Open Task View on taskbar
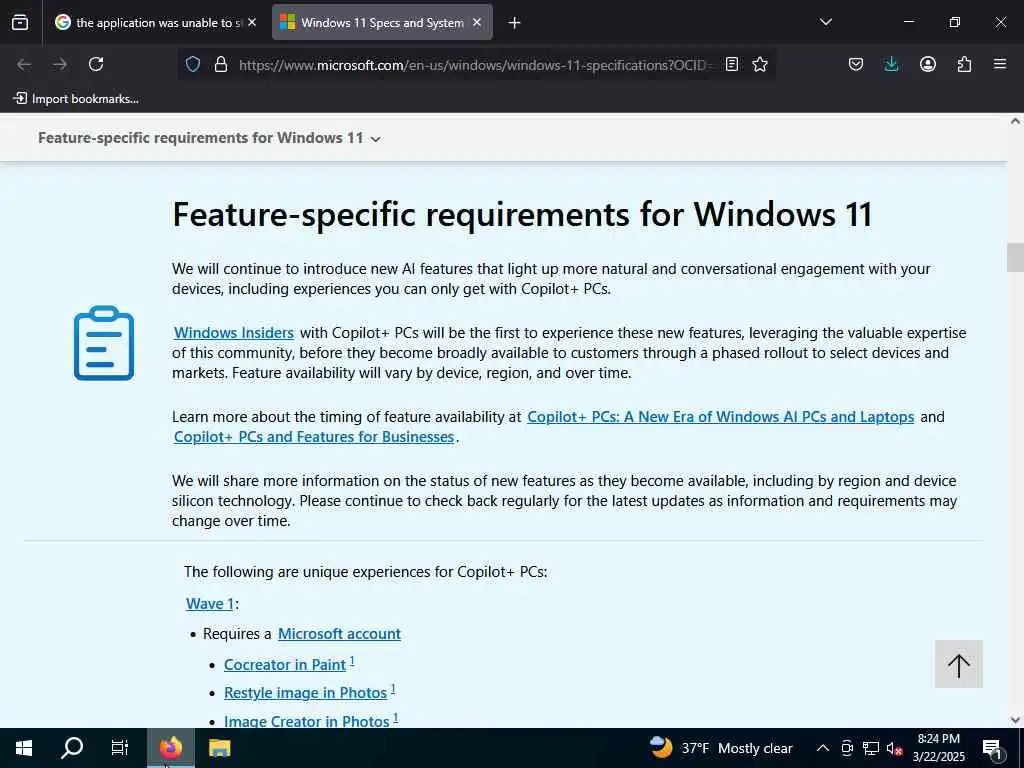Image resolution: width=1024 pixels, height=768 pixels. pyautogui.click(x=120, y=748)
